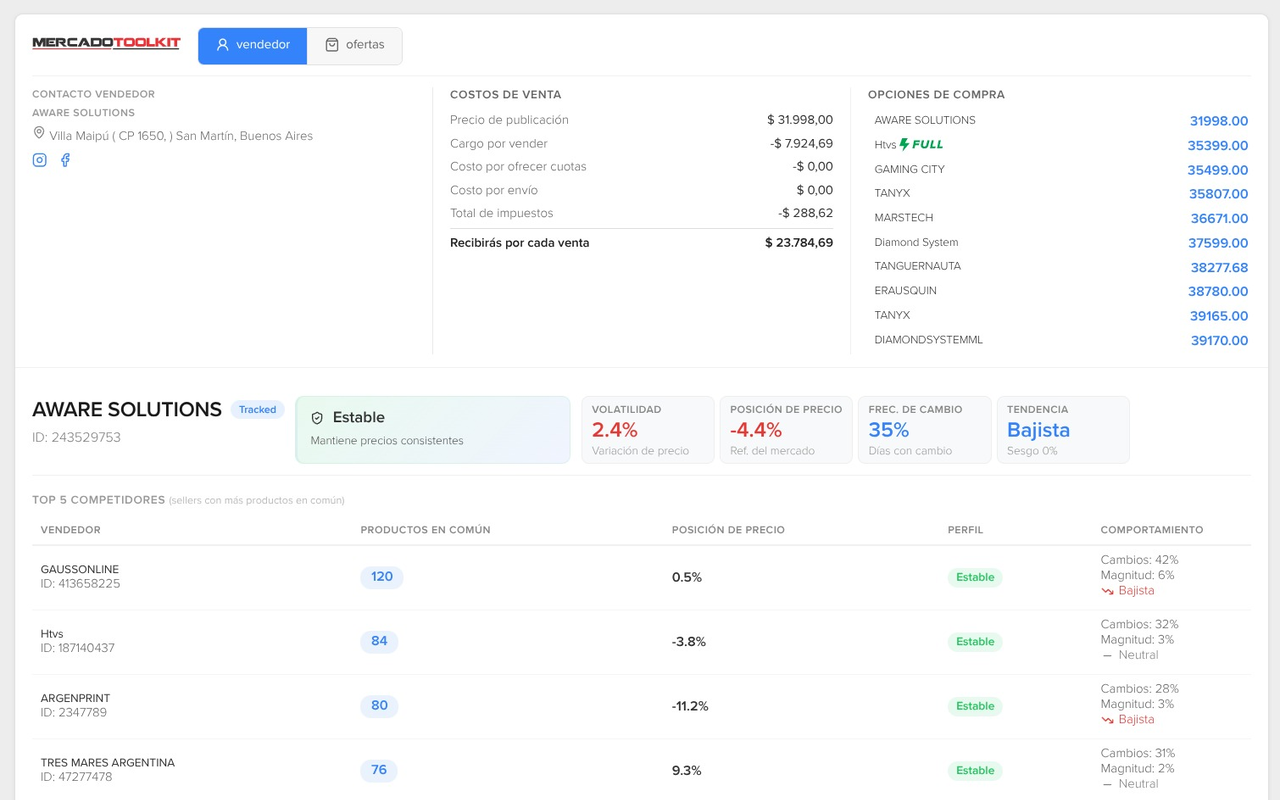
Task: Open Htvs price 35399.00 link
Action: tap(1217, 145)
